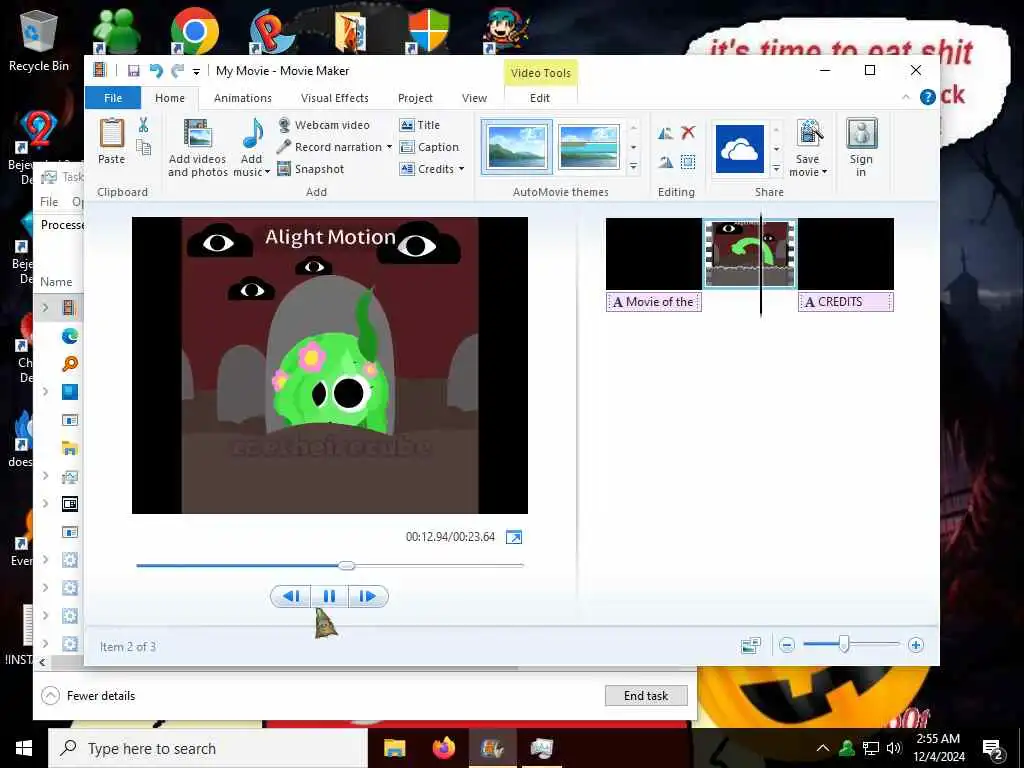Select the Movie of the title caption
Viewport: 1024px width, 768px height.
pyautogui.click(x=654, y=302)
